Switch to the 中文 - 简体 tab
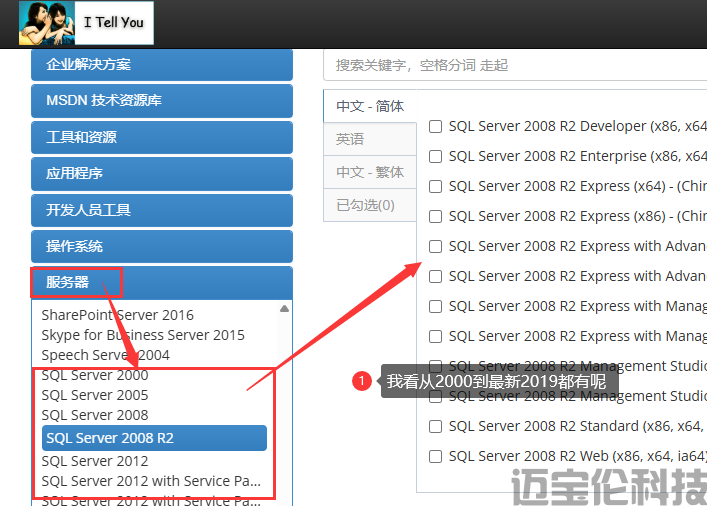707x506 pixels. [x=370, y=106]
